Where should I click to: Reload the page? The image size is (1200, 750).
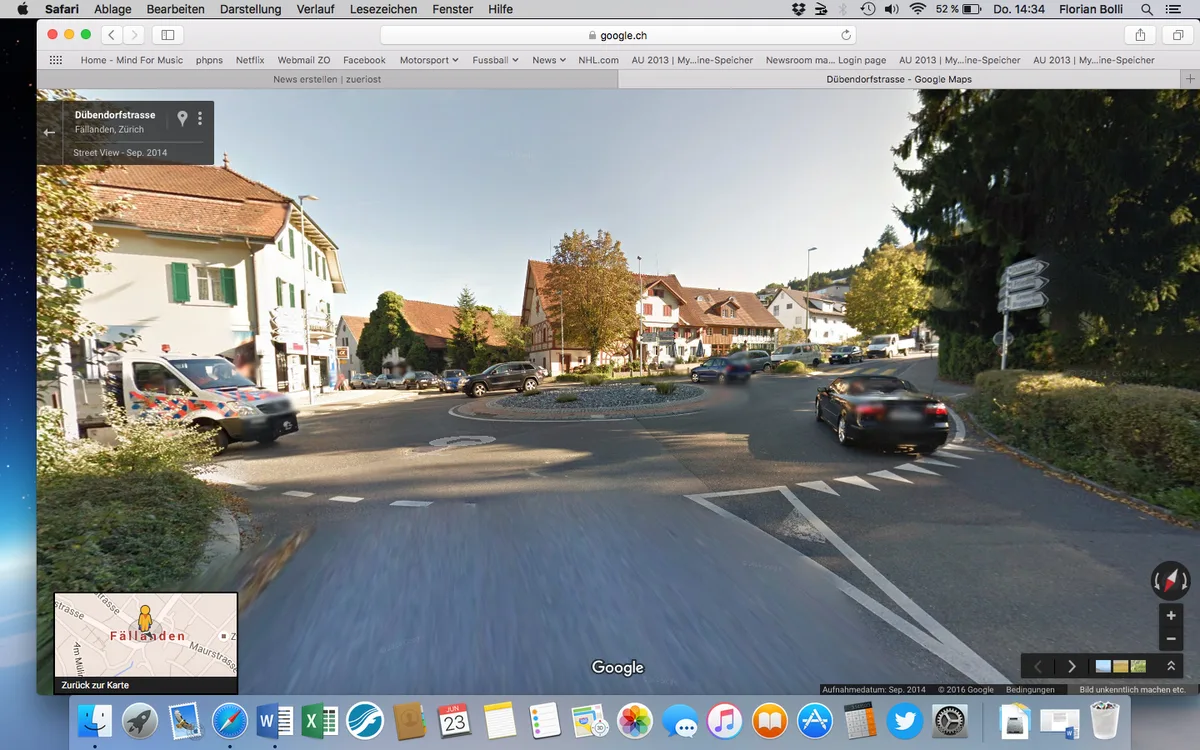846,35
